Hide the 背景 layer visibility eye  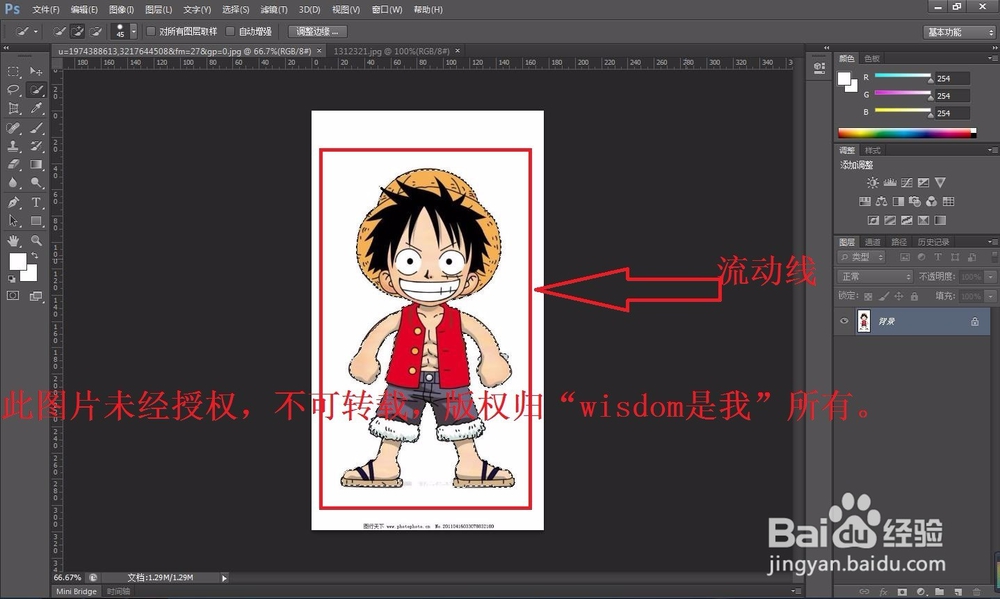pyautogui.click(x=843, y=321)
